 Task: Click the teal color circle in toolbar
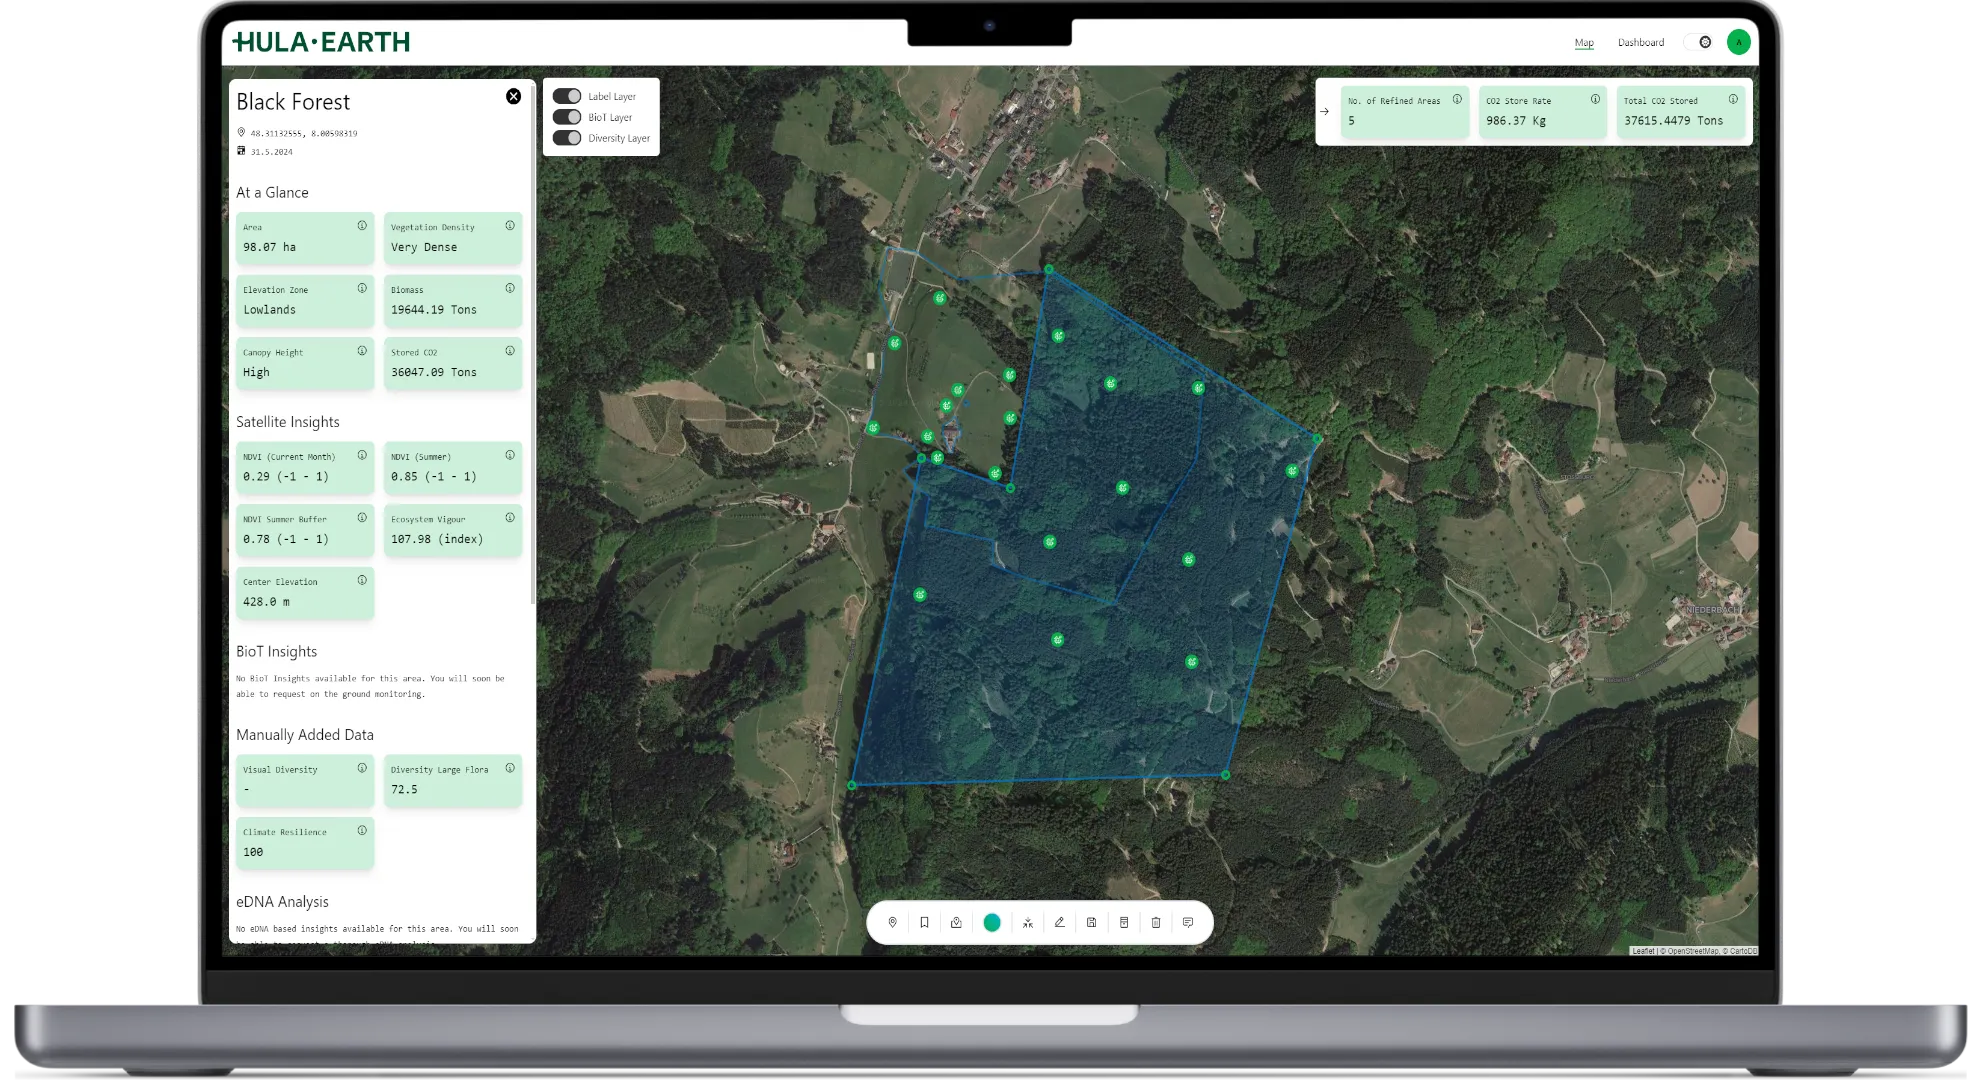(991, 923)
